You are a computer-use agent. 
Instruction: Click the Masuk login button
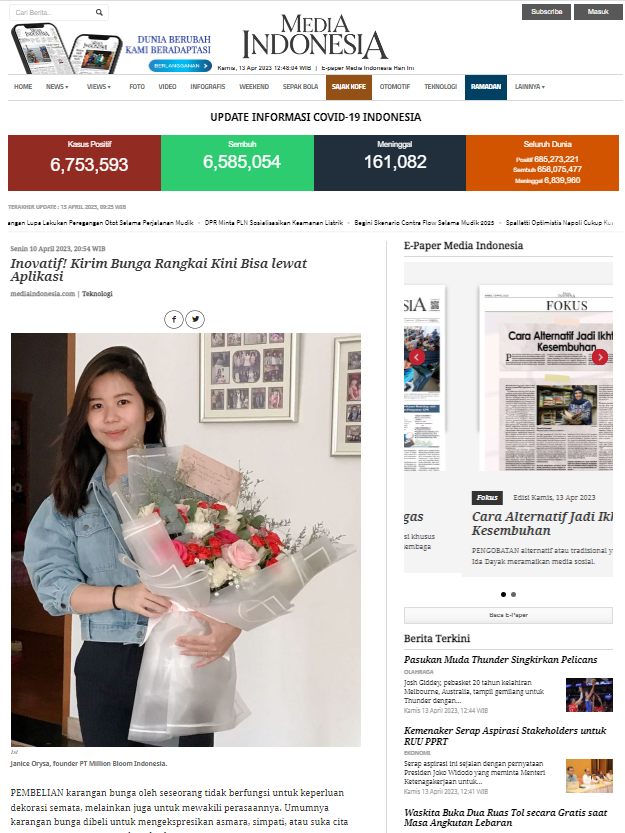[x=598, y=12]
